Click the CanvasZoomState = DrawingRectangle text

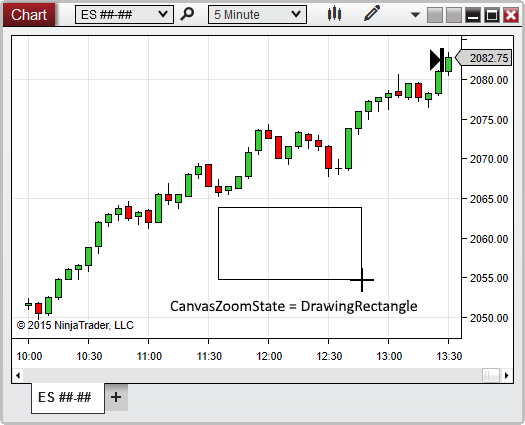click(294, 307)
